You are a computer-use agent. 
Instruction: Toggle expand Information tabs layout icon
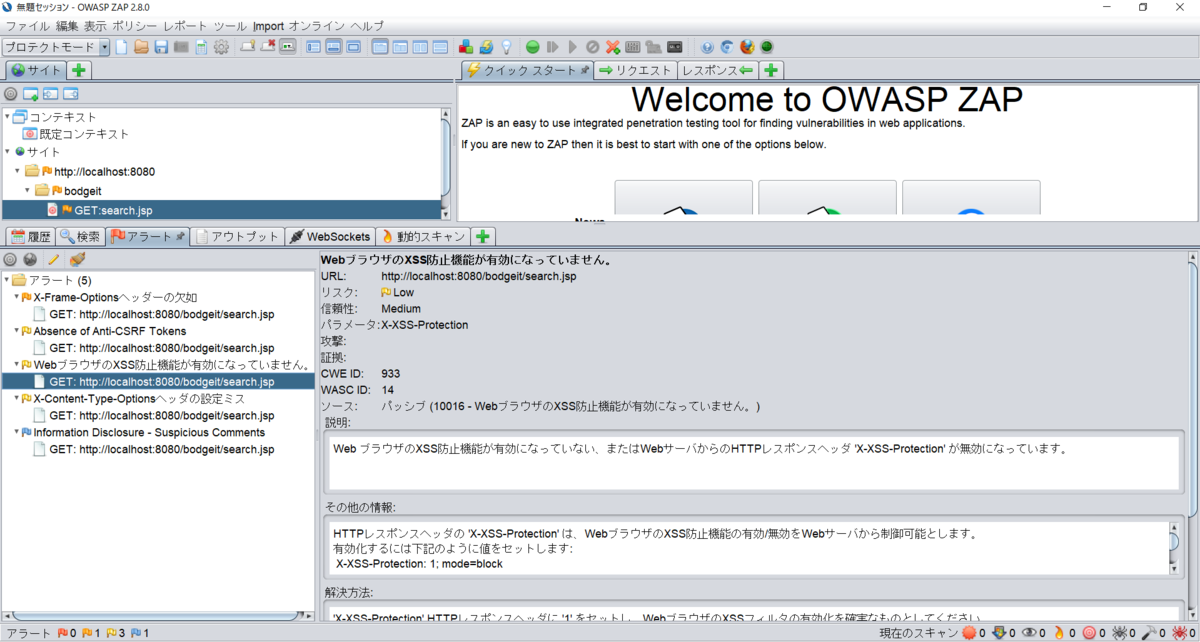point(333,47)
